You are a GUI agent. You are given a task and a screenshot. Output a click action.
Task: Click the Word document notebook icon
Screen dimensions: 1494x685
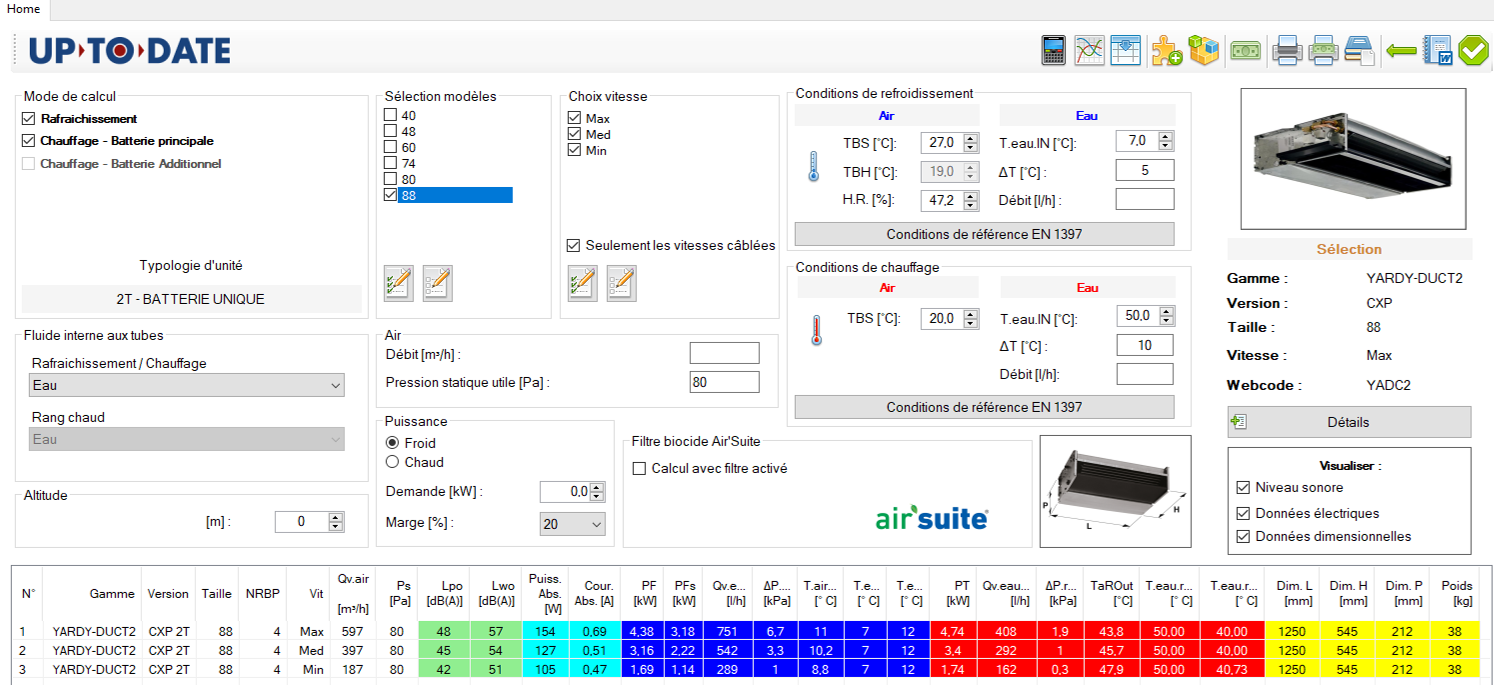(1438, 50)
